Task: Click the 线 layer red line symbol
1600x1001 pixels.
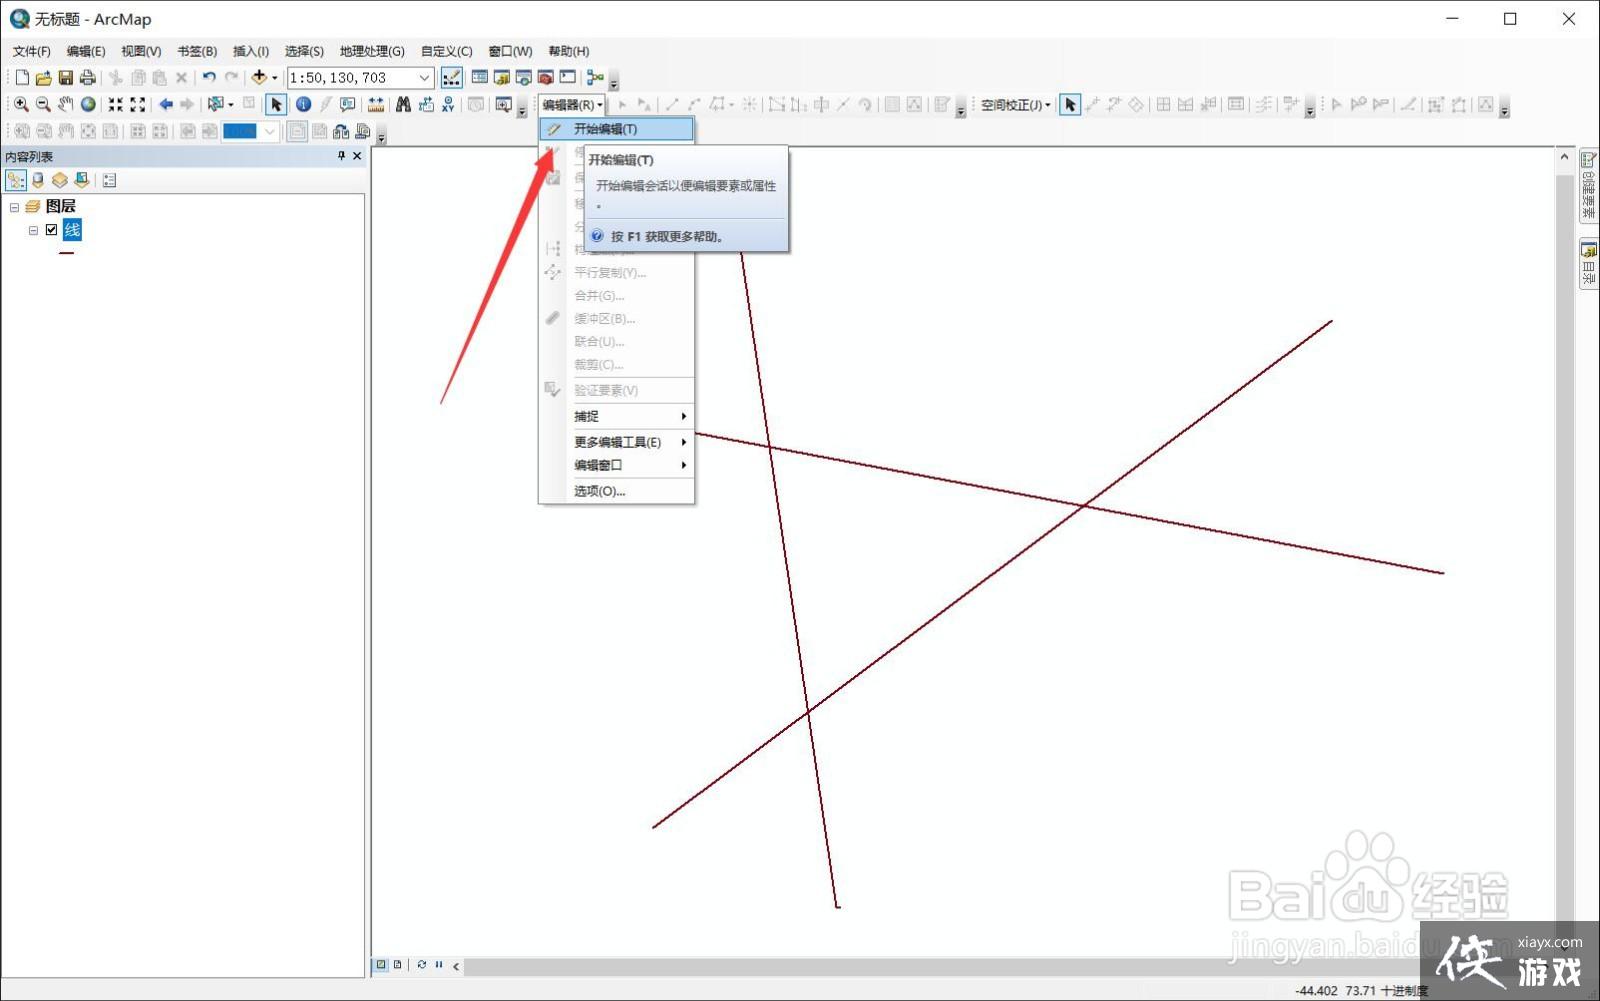Action: click(x=67, y=253)
